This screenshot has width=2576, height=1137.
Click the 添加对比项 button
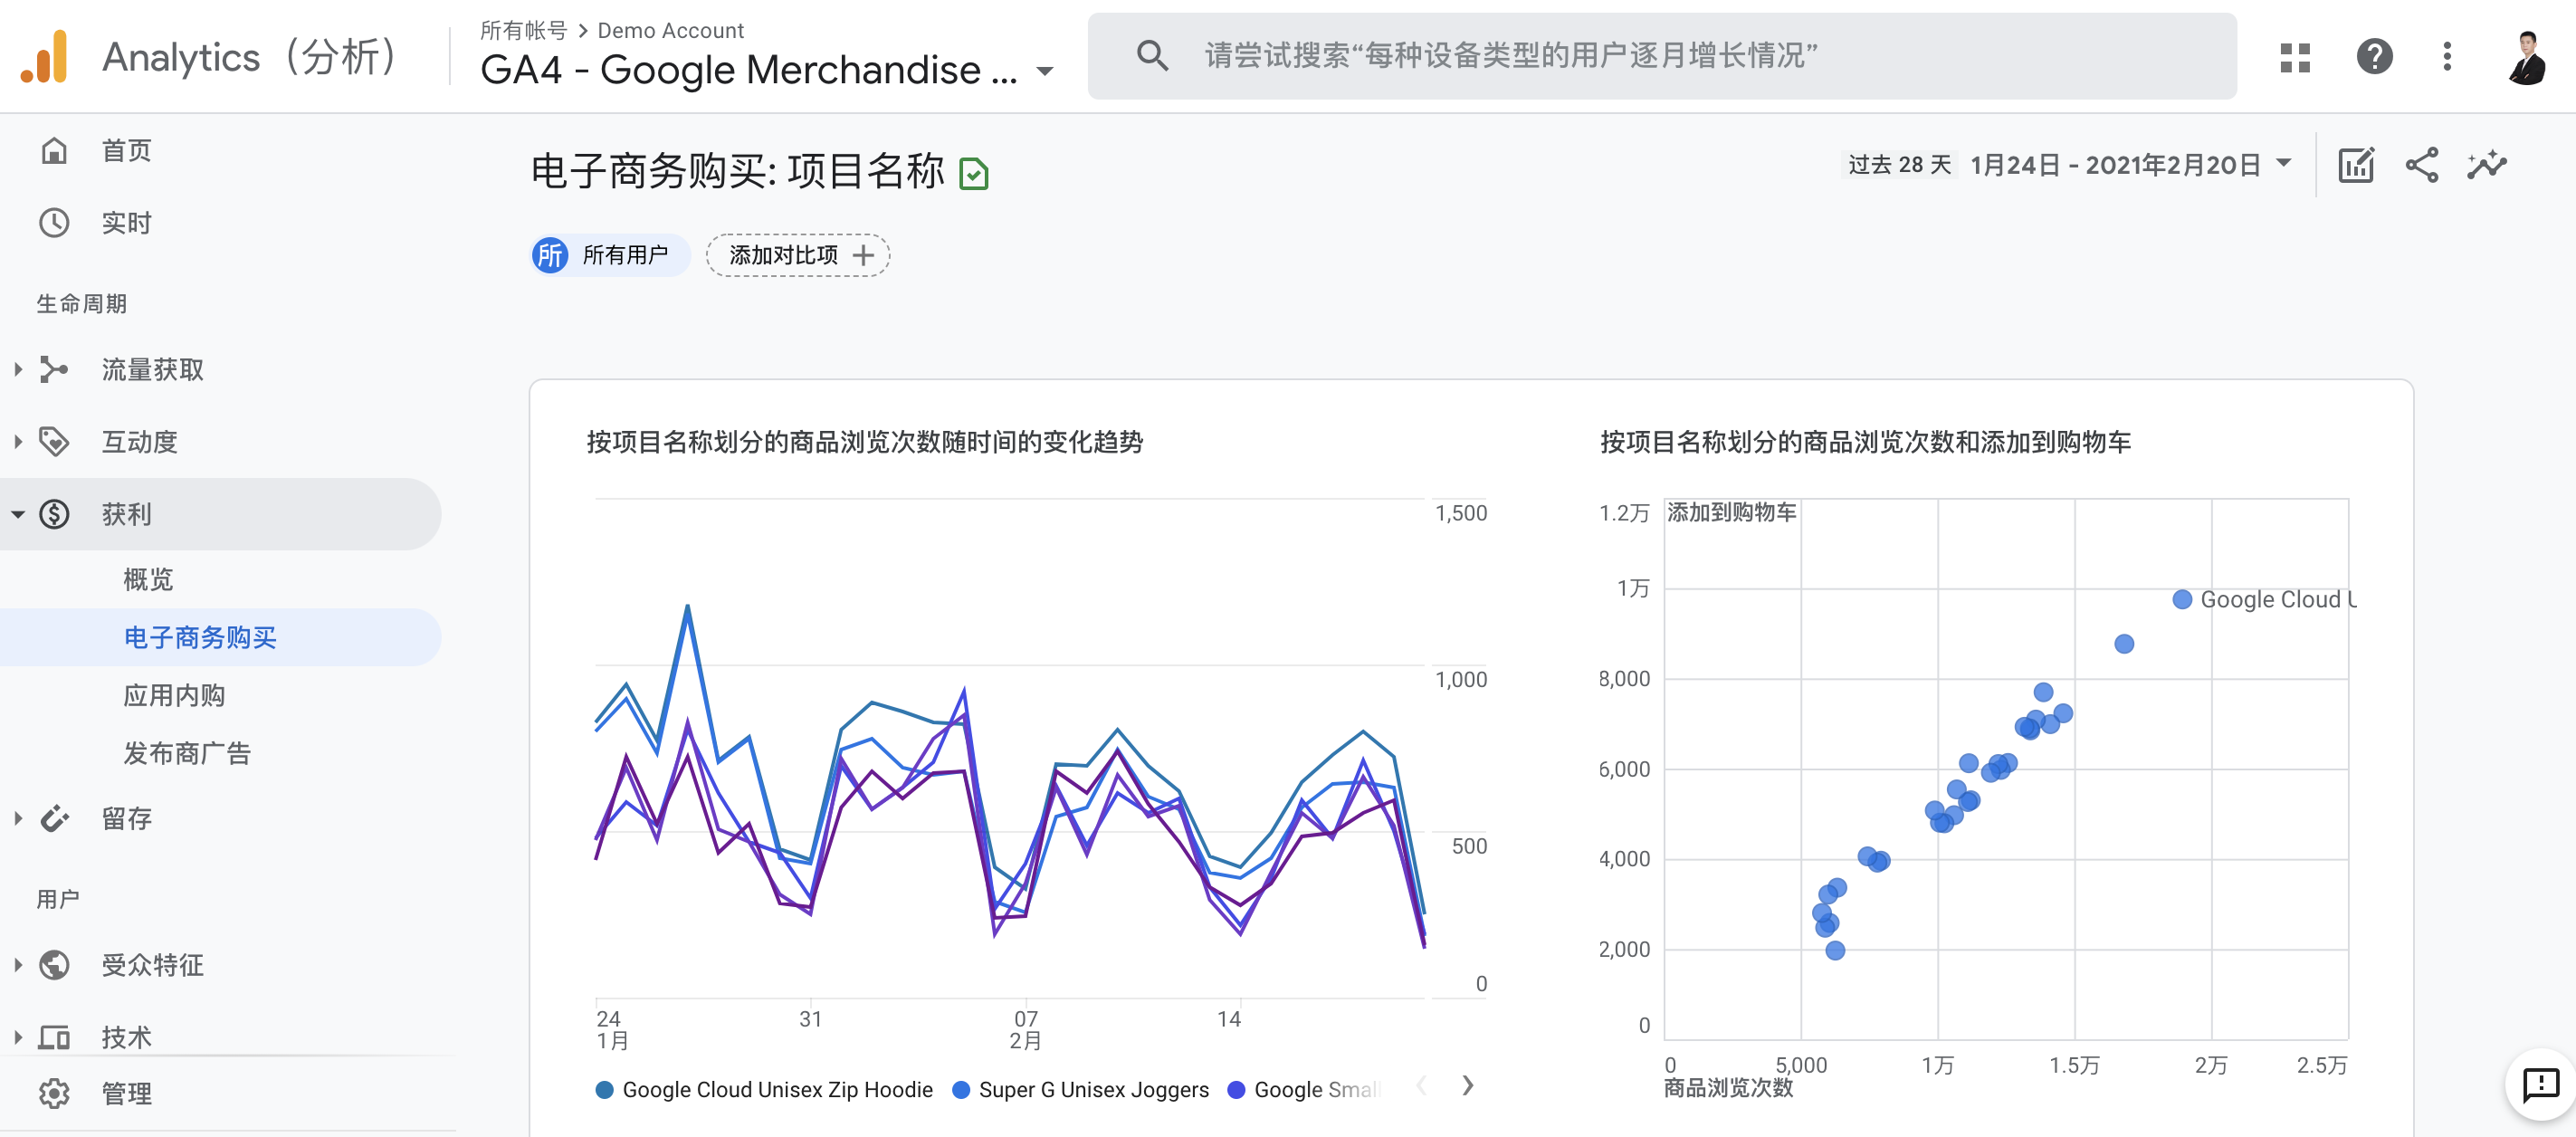click(798, 255)
